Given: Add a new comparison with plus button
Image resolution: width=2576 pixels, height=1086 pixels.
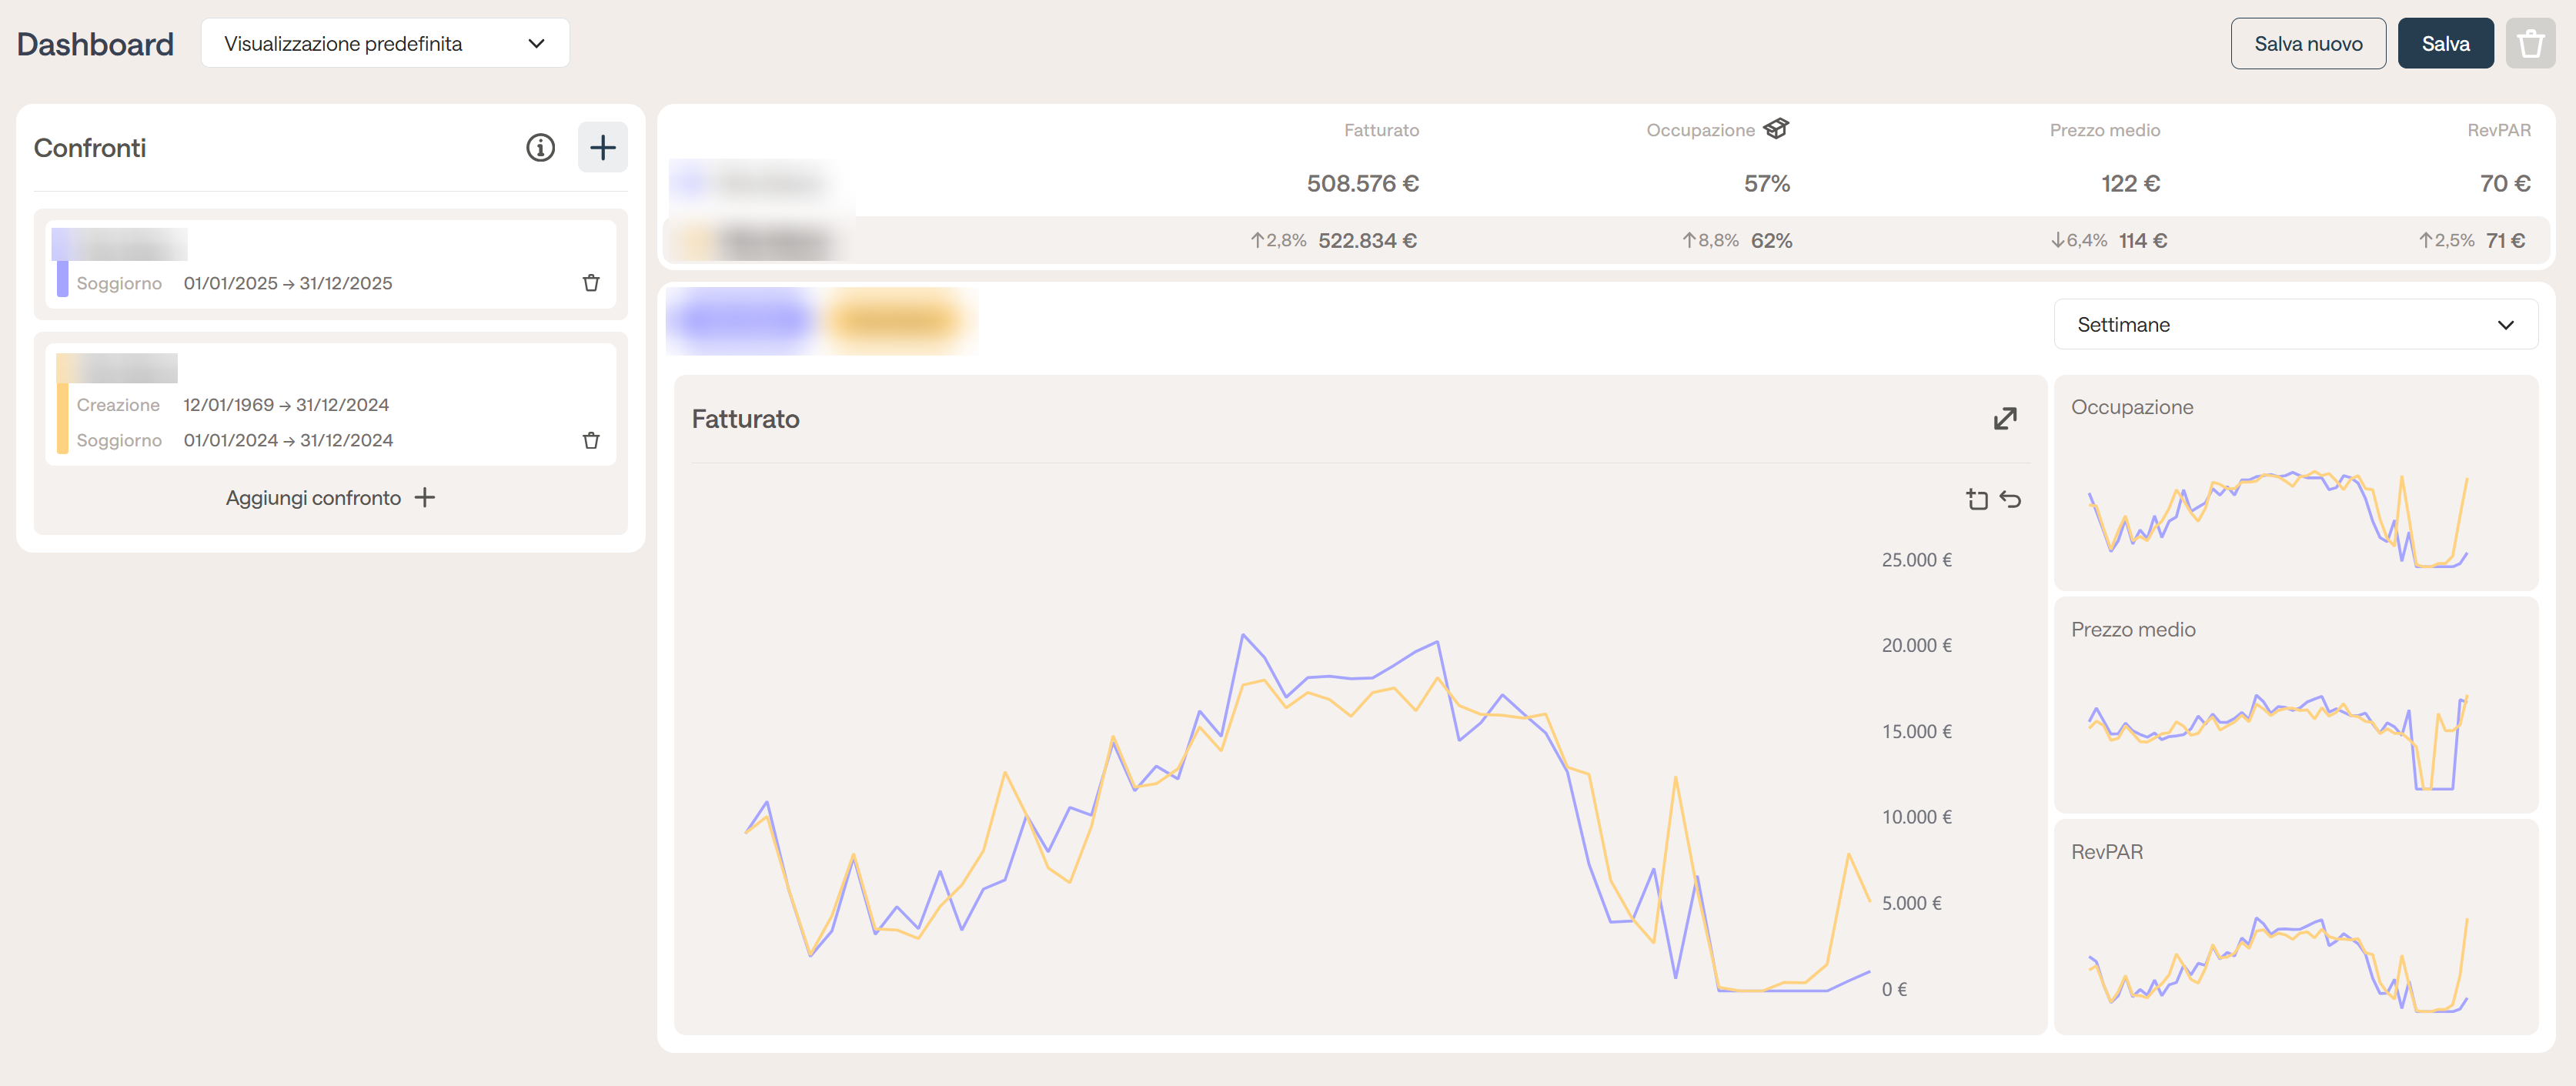Looking at the screenshot, I should click(602, 148).
